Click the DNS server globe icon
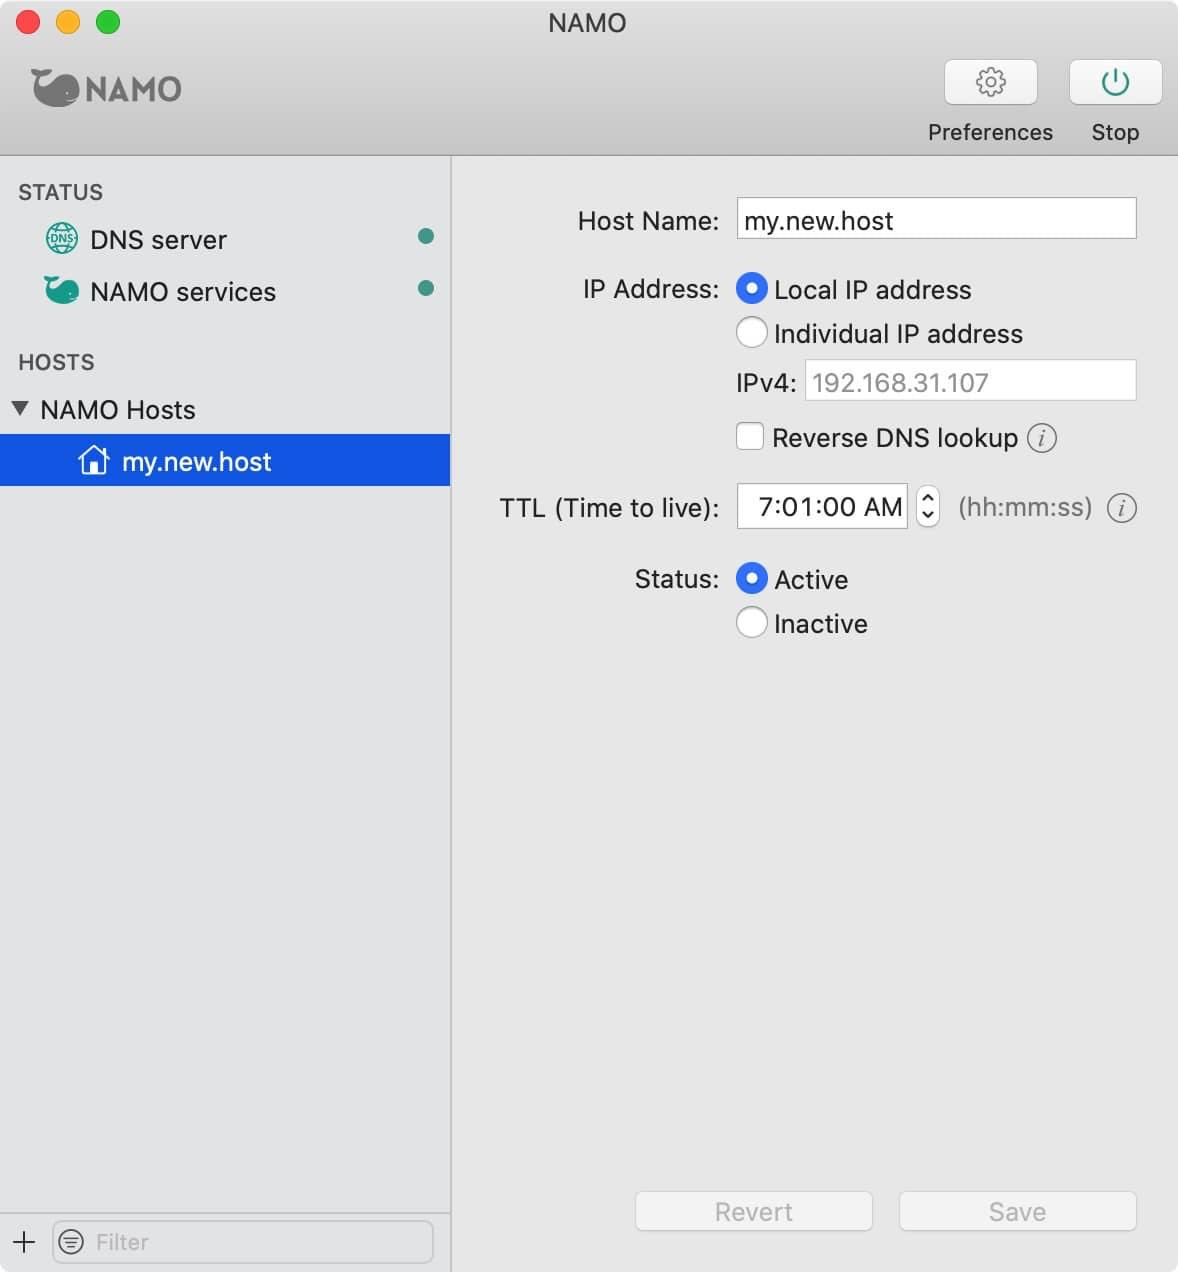Screen dimensions: 1178x1272 [x=62, y=239]
